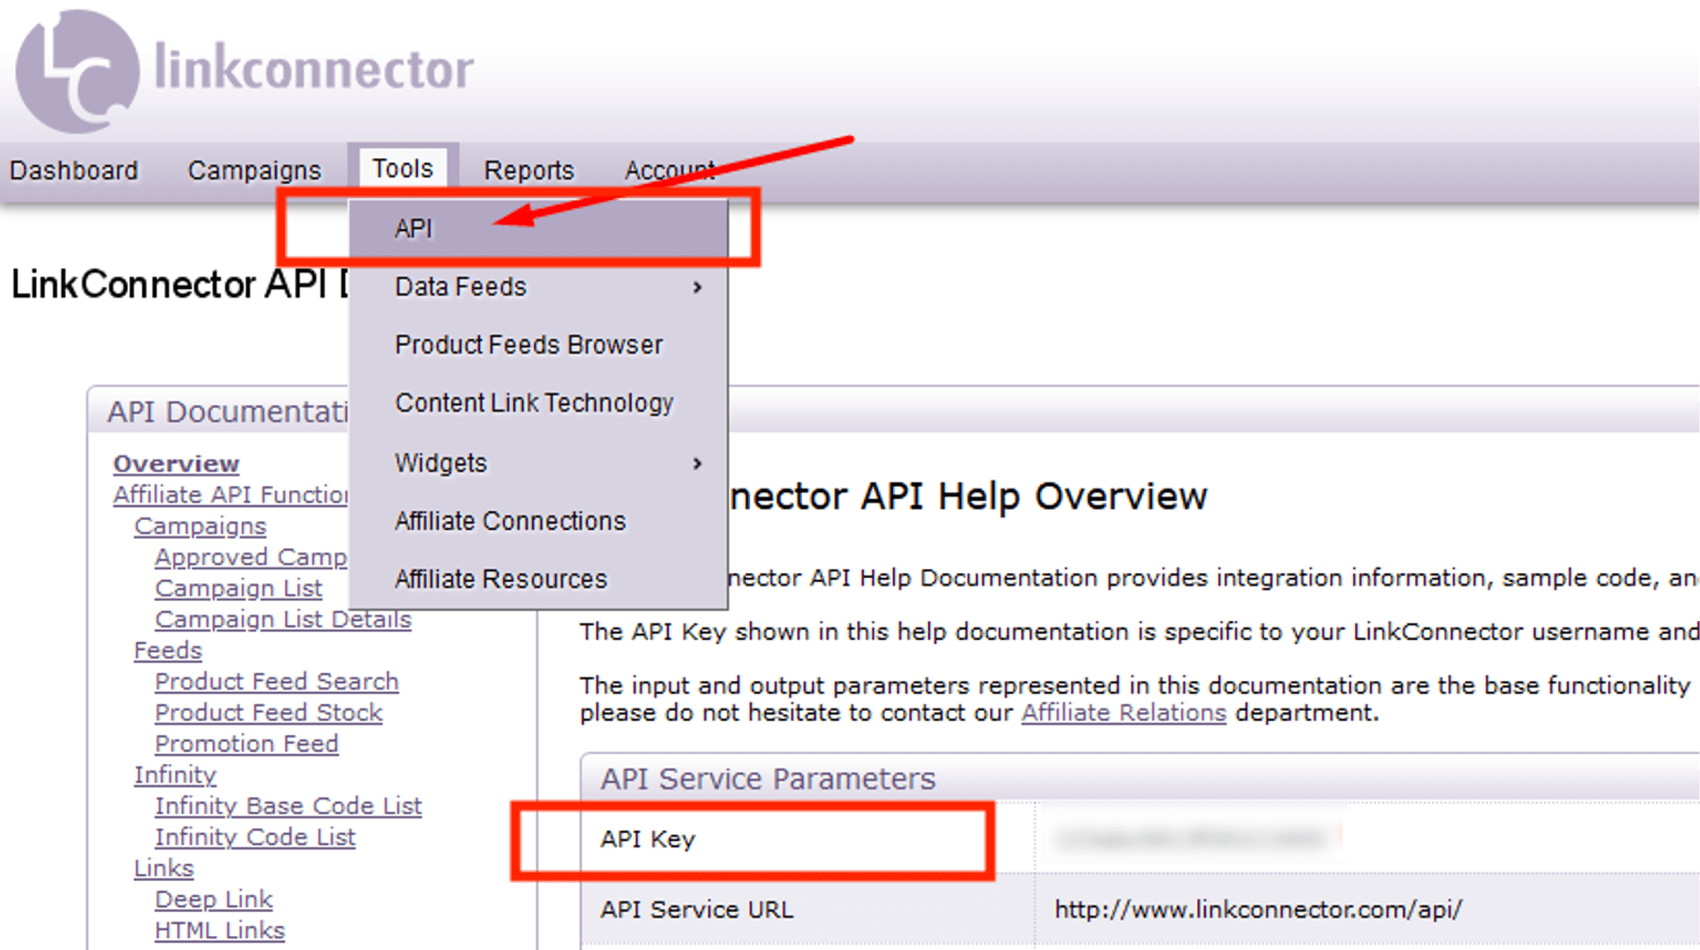The image size is (1700, 950).
Task: Open the Promotion Feed link
Action: point(247,743)
